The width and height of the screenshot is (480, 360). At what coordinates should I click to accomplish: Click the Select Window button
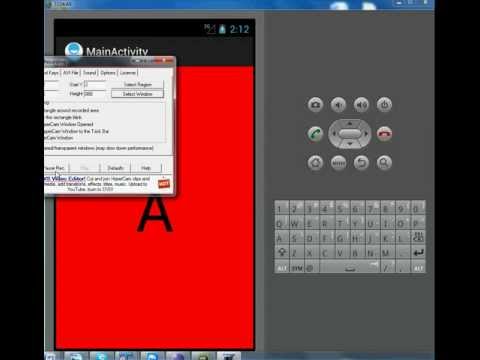click(x=137, y=94)
